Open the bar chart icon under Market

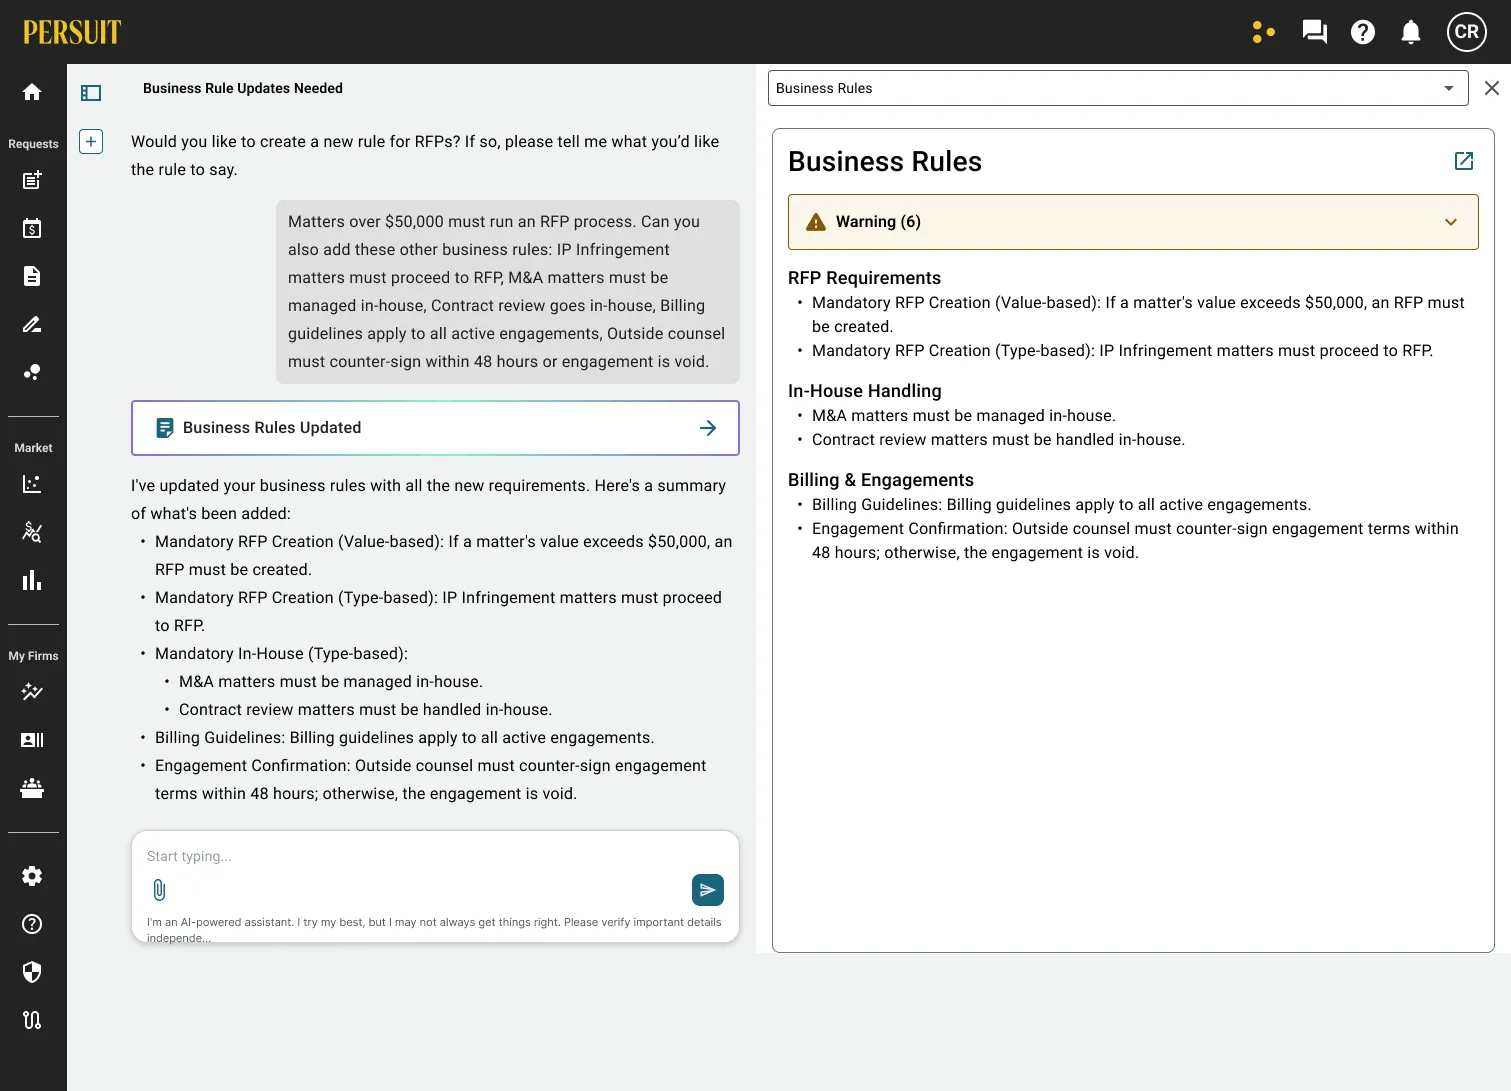[x=32, y=580]
